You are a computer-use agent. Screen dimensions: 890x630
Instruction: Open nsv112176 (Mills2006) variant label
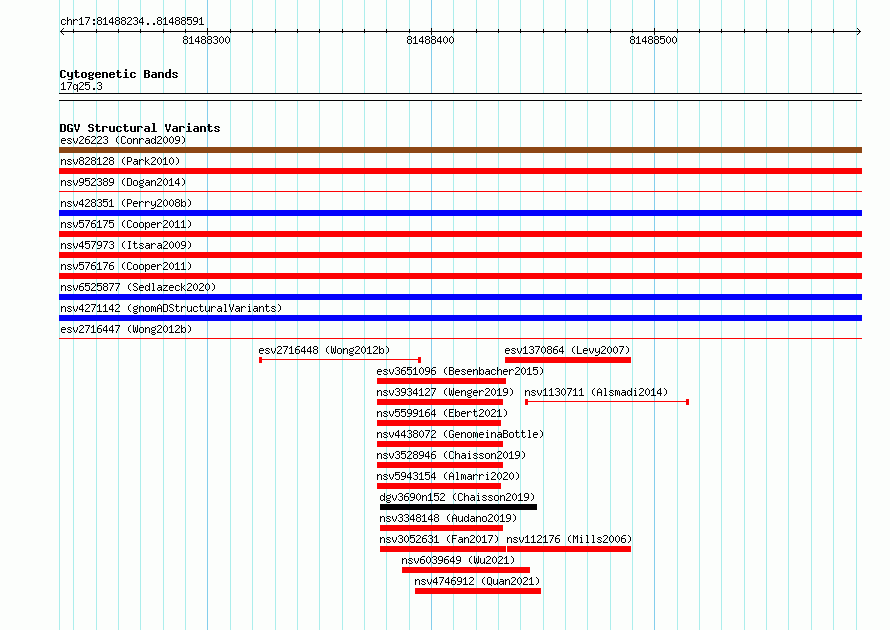(x=569, y=539)
